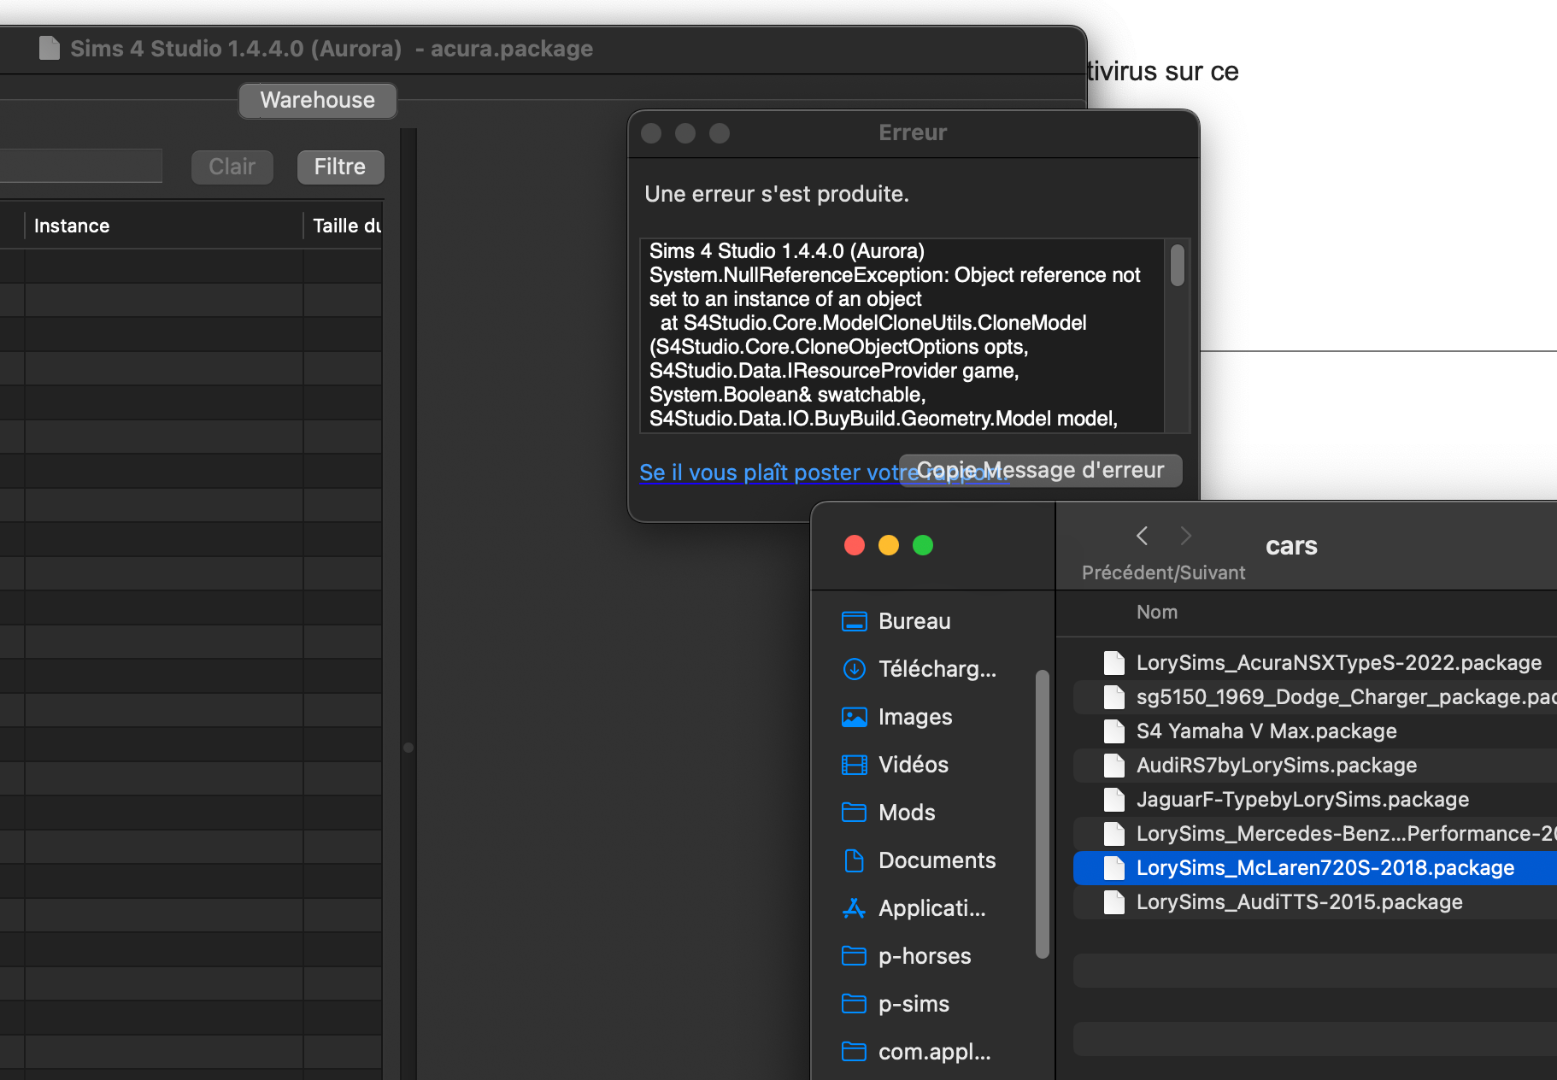
Task: Open the Bureau folder in Finder sidebar
Action: [x=912, y=621]
